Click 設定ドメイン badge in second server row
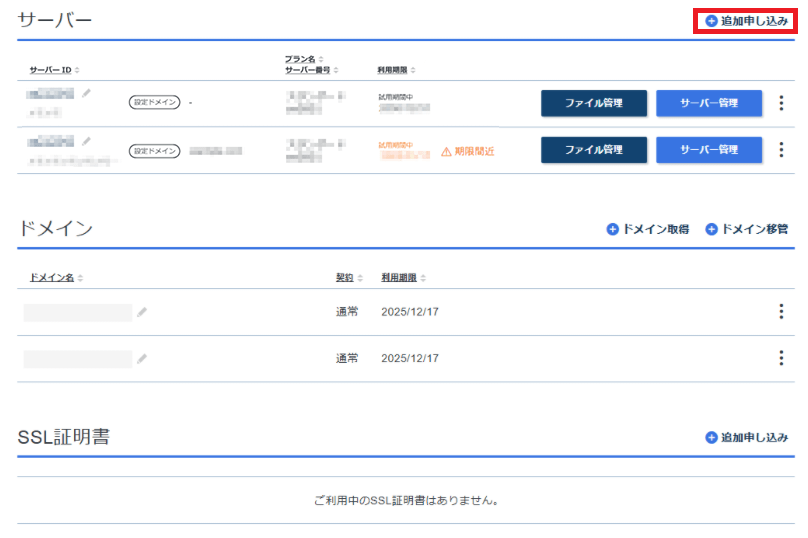 (x=155, y=151)
